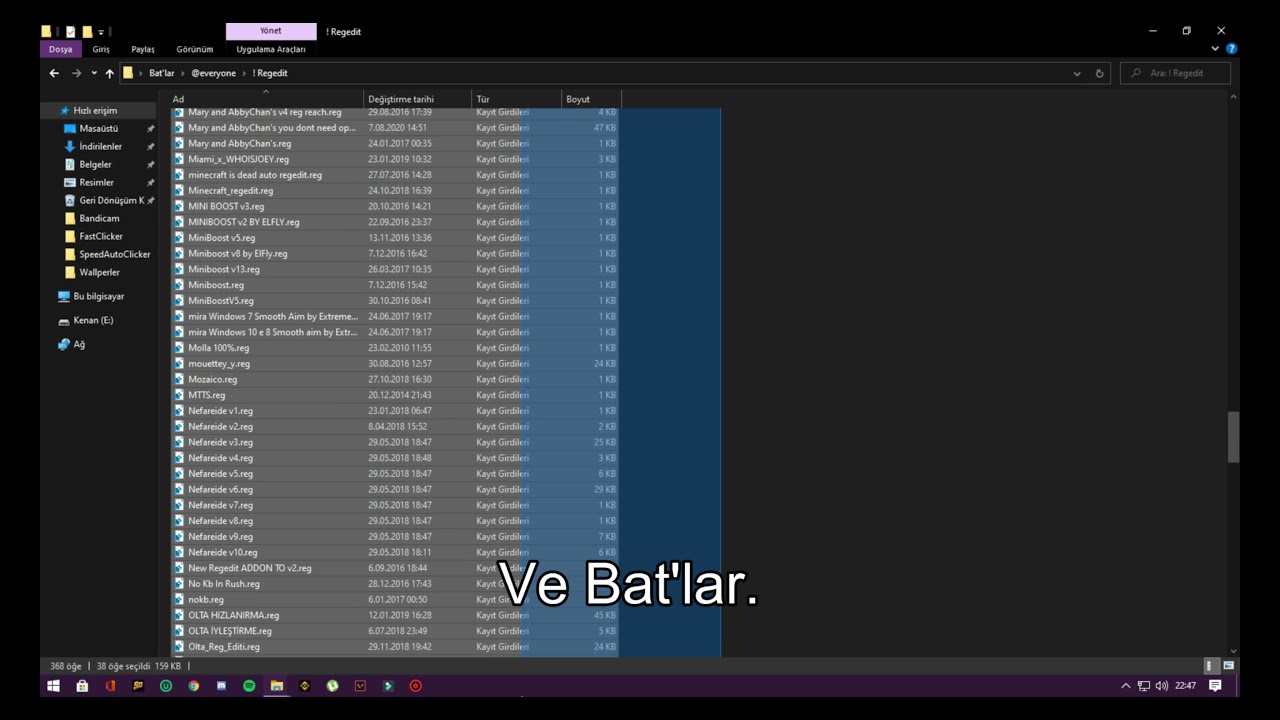Click New folder icon in quick access toolbar

pyautogui.click(x=87, y=32)
